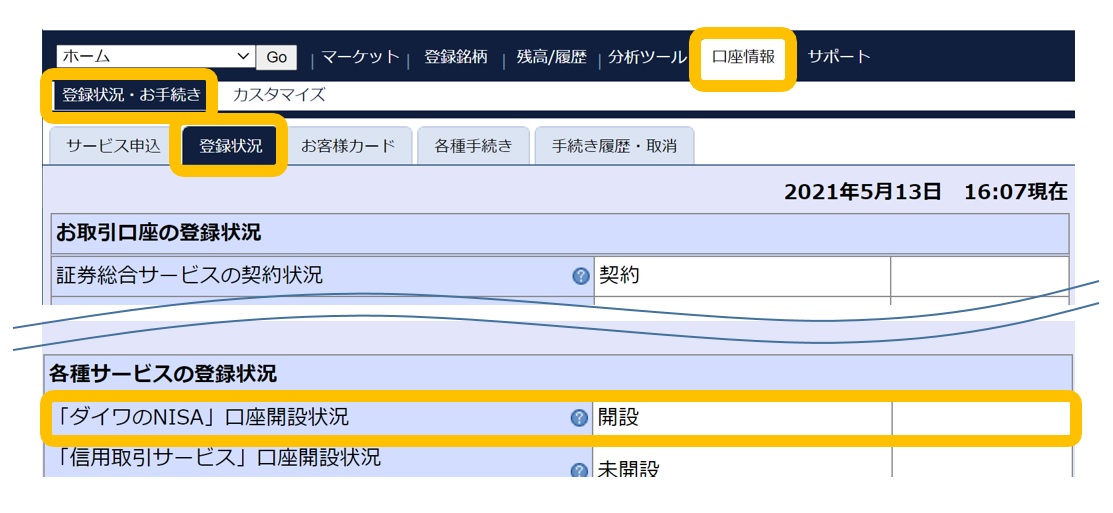Image resolution: width=1113 pixels, height=513 pixels.
Task: Switch to the 各種手続き tab
Action: coord(473,146)
